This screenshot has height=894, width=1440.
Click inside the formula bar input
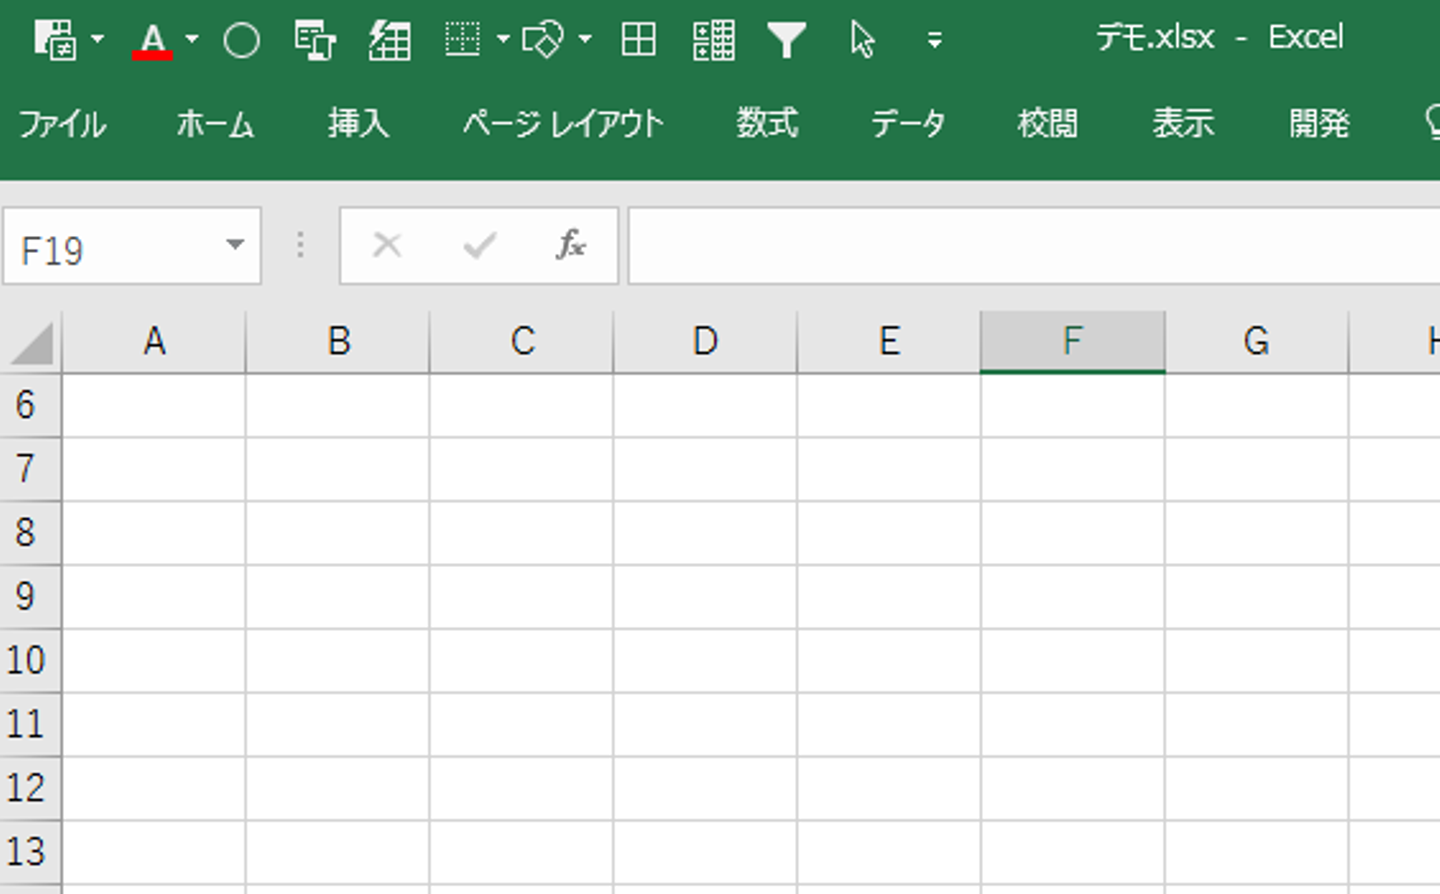[1030, 246]
